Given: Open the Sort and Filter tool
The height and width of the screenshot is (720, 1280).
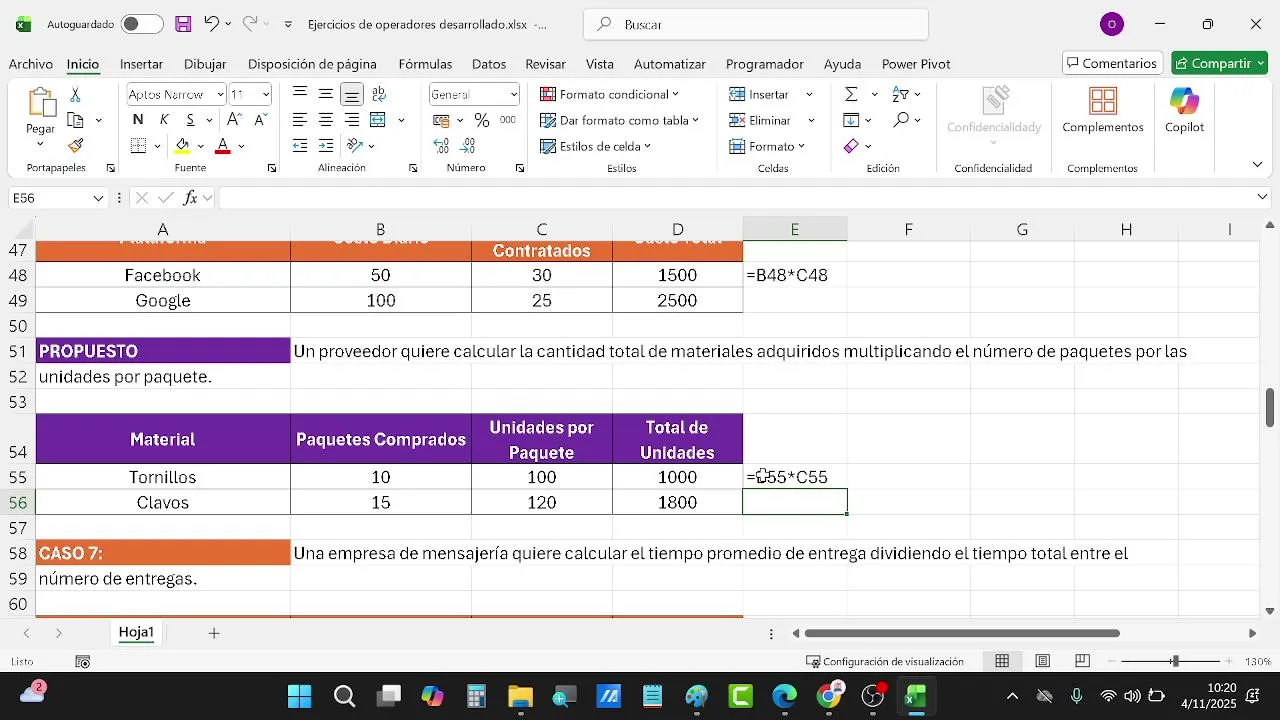Looking at the screenshot, I should 901,94.
